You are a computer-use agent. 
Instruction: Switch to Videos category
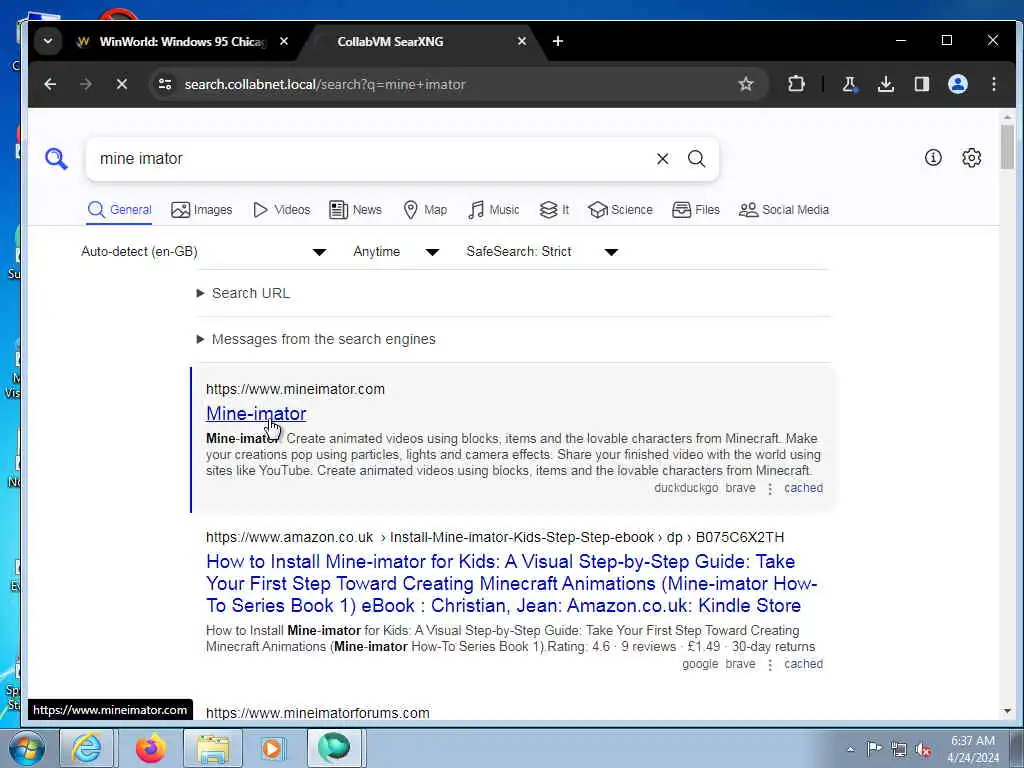coord(281,210)
